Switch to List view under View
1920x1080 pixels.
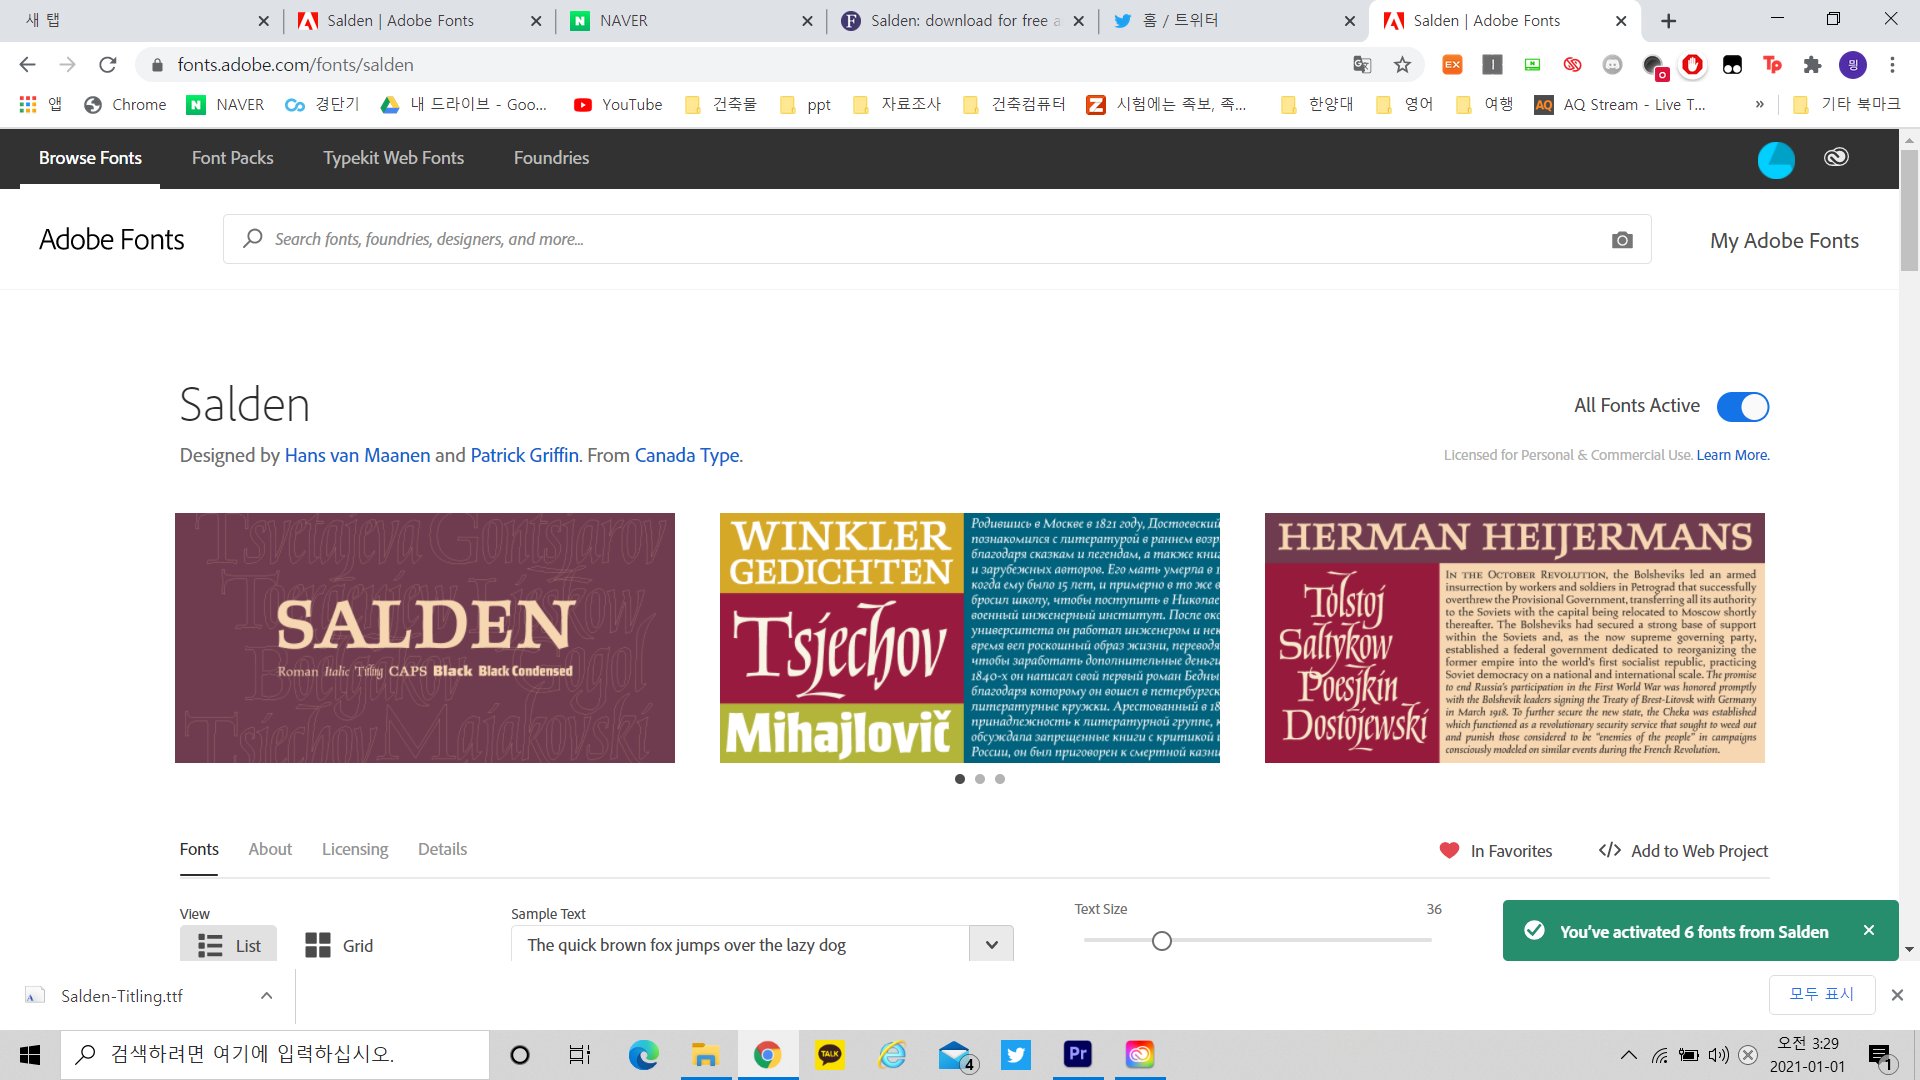pyautogui.click(x=227, y=944)
